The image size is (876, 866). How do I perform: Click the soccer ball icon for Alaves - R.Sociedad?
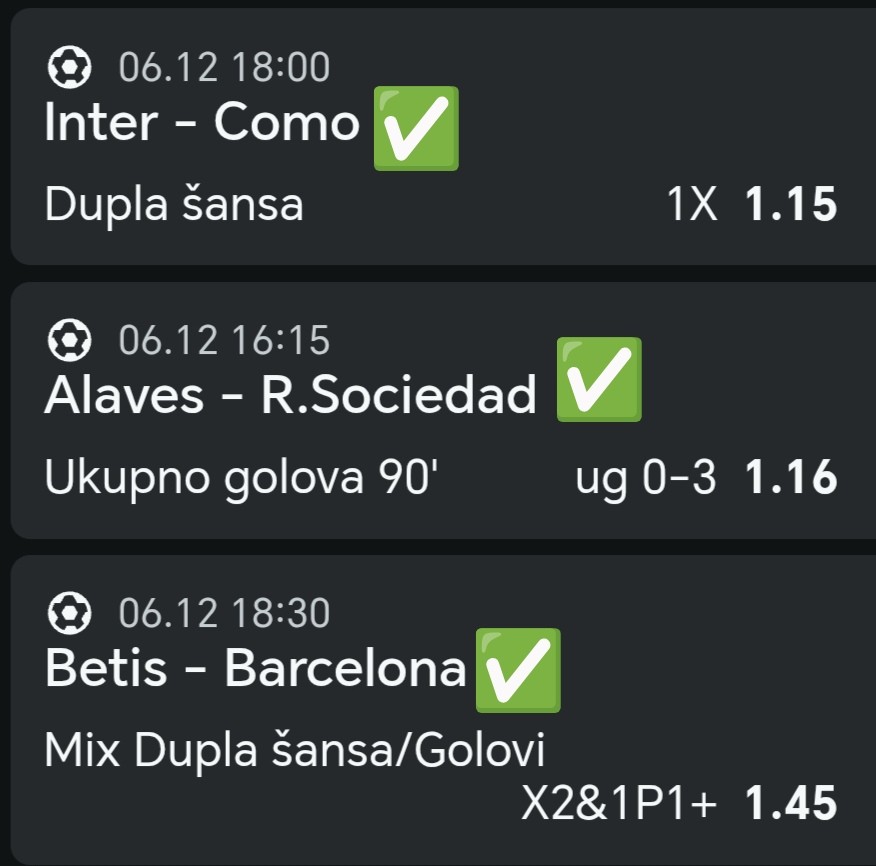69,341
